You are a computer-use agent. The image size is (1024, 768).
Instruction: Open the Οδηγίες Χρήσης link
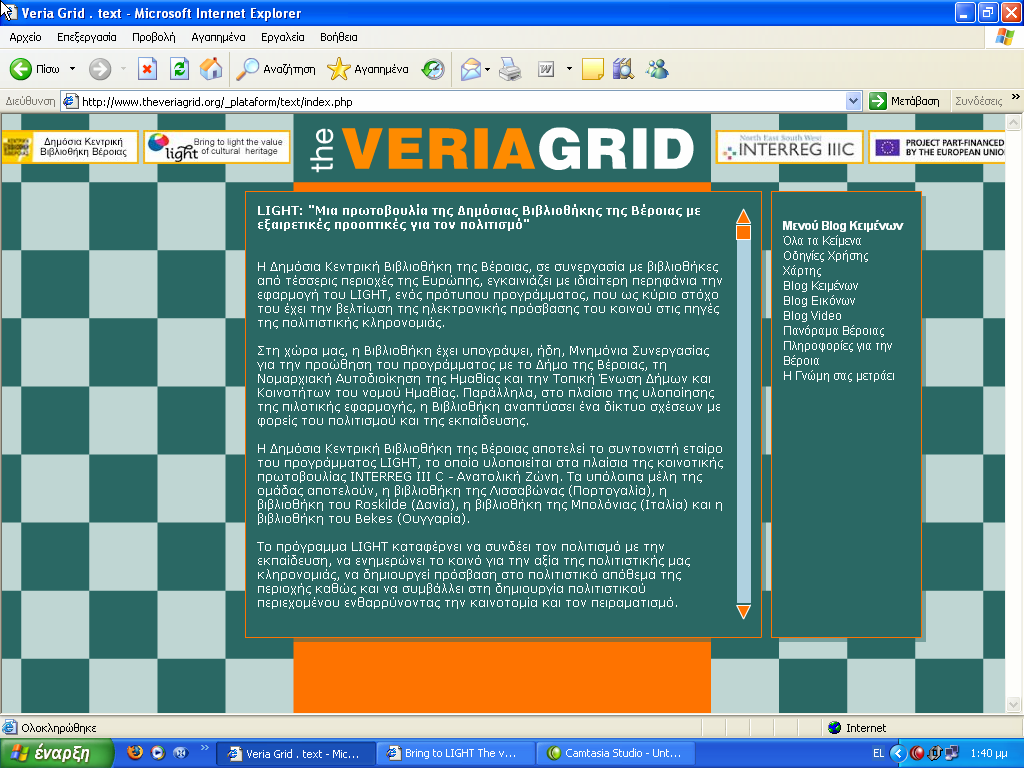click(x=825, y=256)
